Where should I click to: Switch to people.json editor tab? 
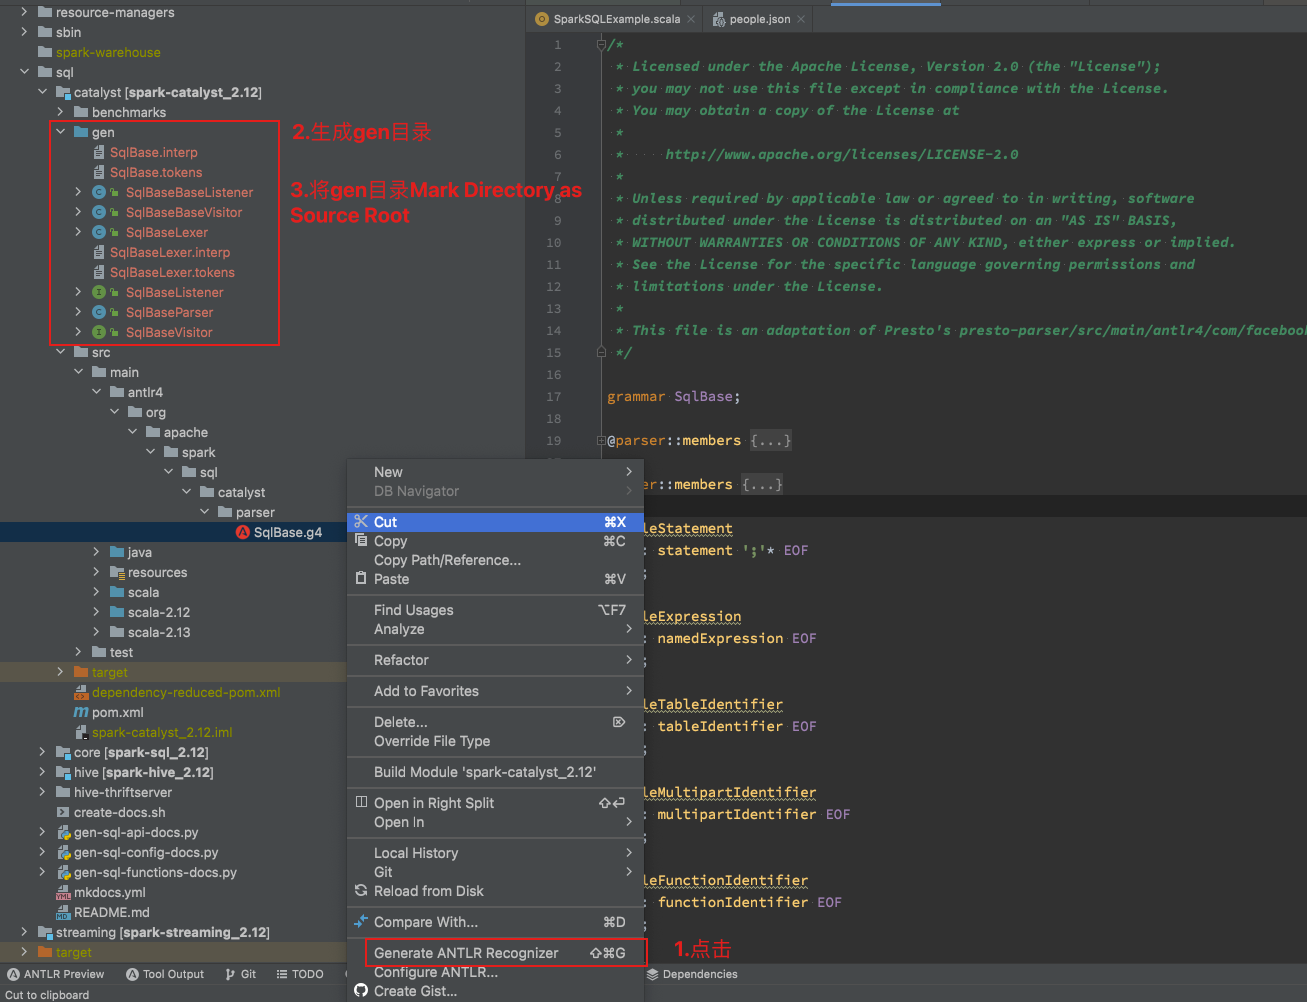click(760, 19)
